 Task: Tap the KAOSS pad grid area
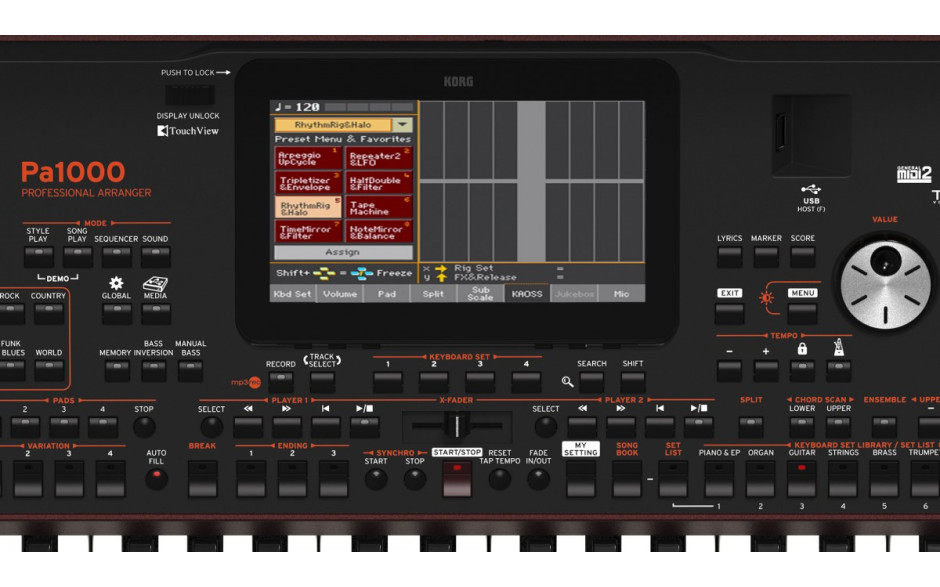(x=532, y=181)
